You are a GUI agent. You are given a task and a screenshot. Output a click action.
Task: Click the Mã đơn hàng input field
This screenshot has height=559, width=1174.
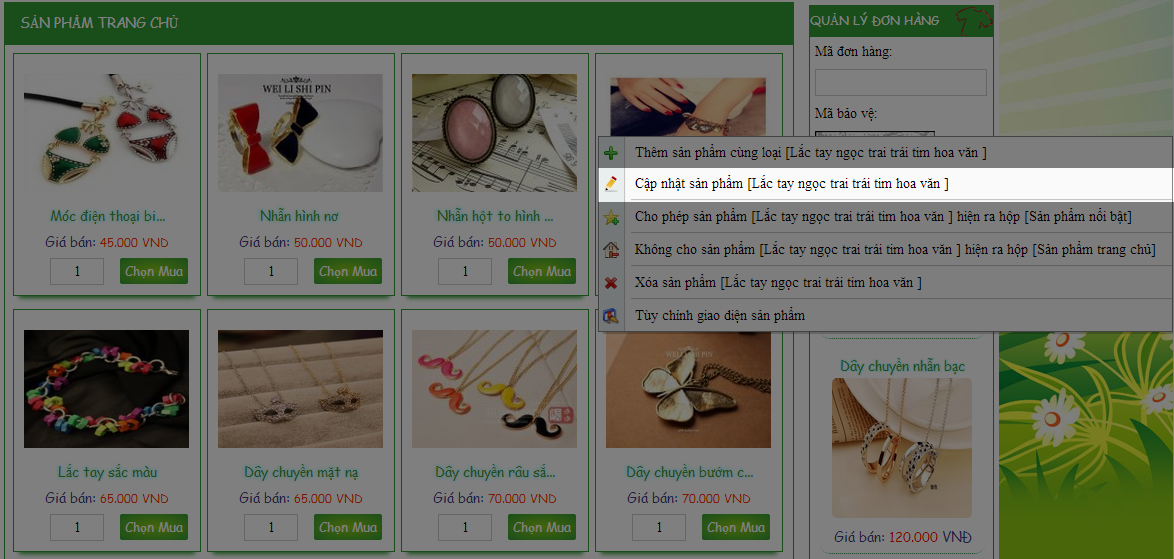click(x=901, y=82)
